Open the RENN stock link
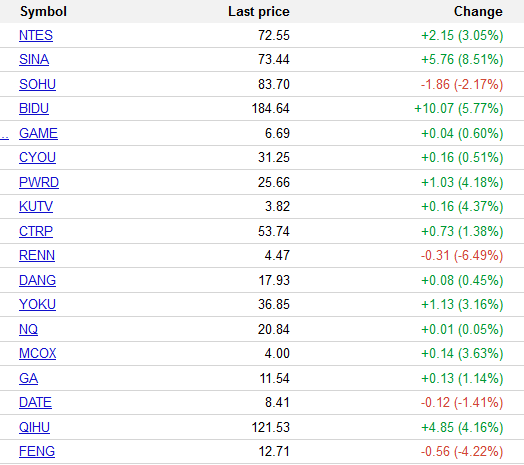 point(37,255)
